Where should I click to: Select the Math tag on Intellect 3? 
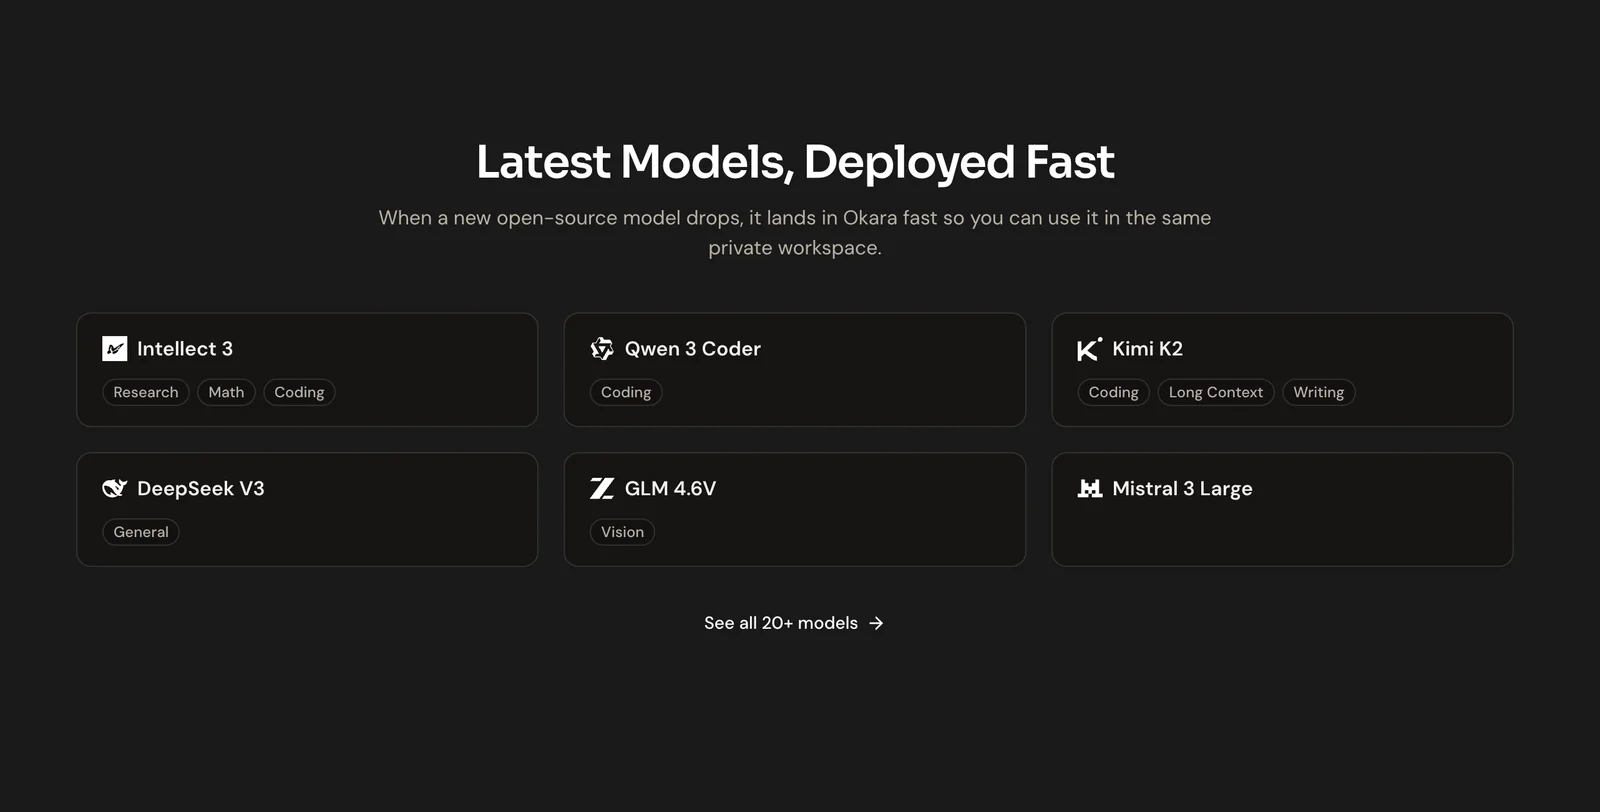226,393
